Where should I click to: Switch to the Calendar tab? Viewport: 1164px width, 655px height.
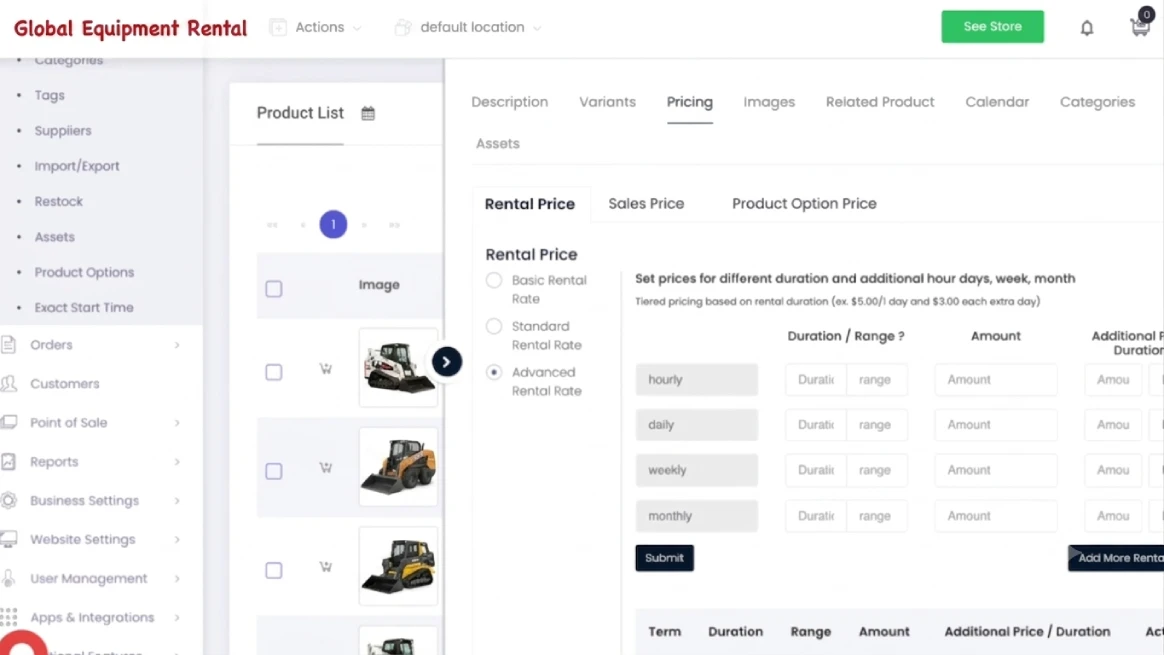[997, 102]
